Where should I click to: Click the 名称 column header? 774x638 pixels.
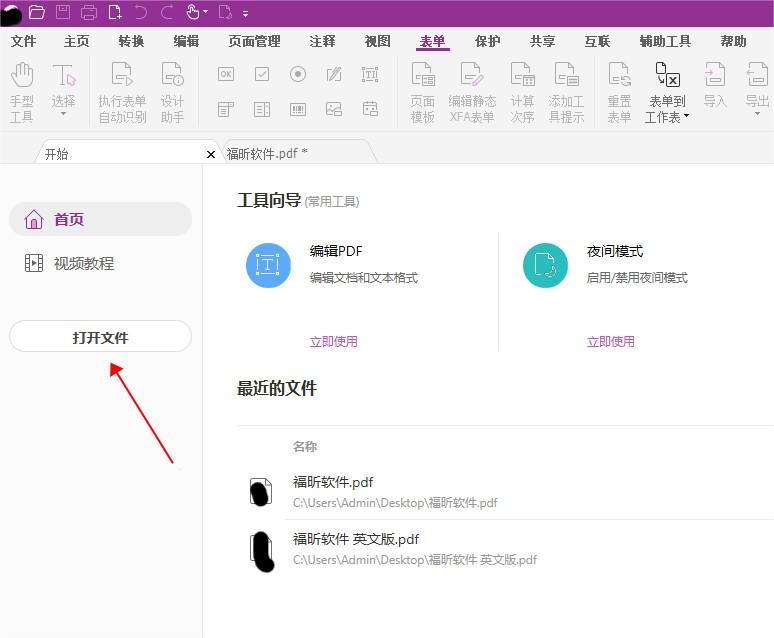305,446
